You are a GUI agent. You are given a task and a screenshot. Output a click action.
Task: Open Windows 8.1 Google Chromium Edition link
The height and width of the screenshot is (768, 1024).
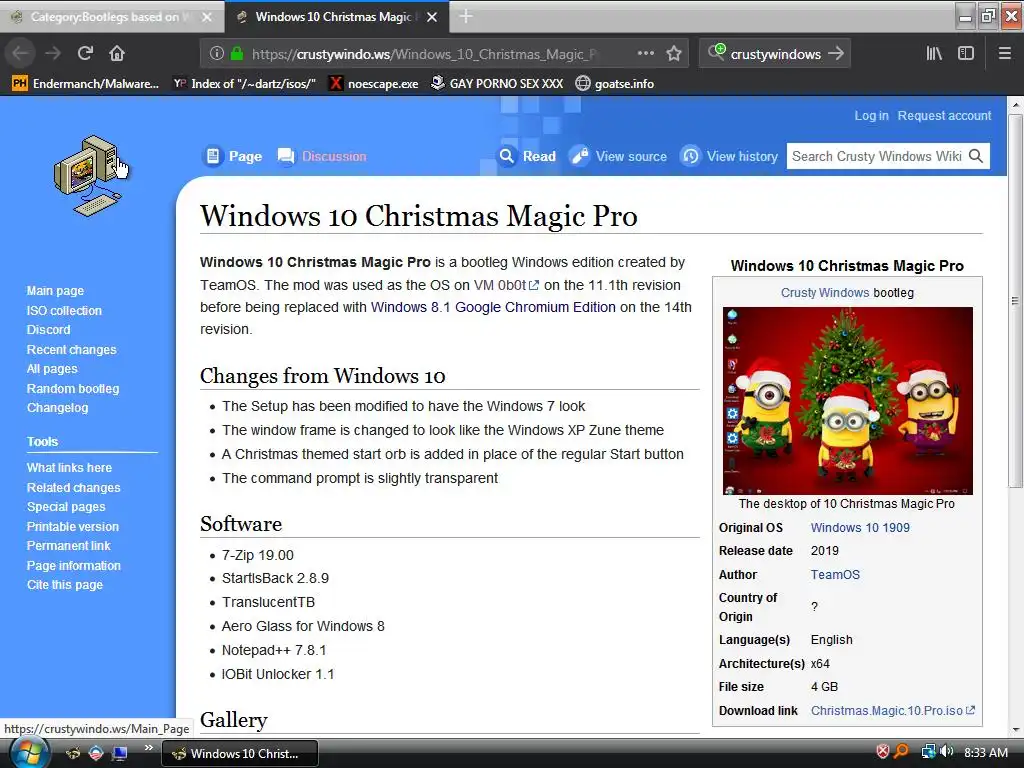493,307
